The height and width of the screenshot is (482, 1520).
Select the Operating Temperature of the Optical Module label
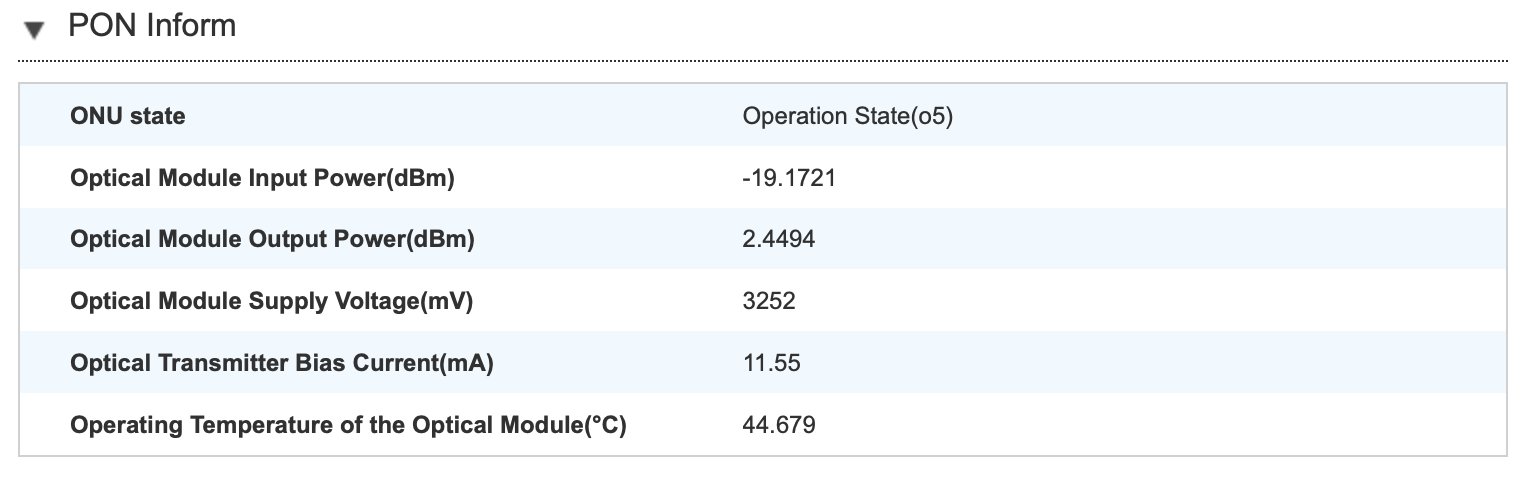pos(348,425)
